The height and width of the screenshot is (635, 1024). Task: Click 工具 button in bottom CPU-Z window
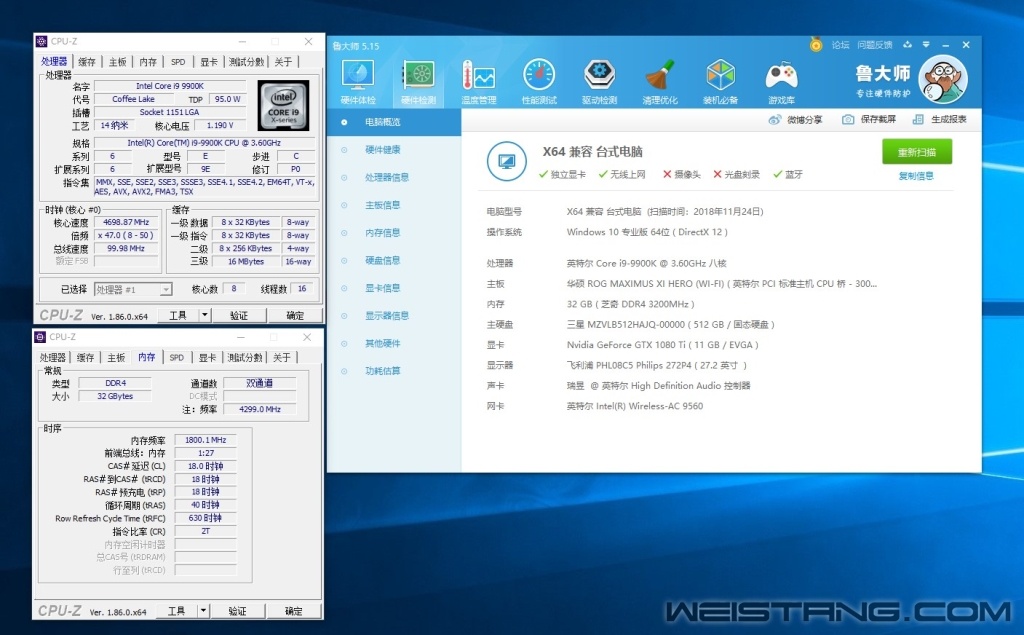[177, 611]
